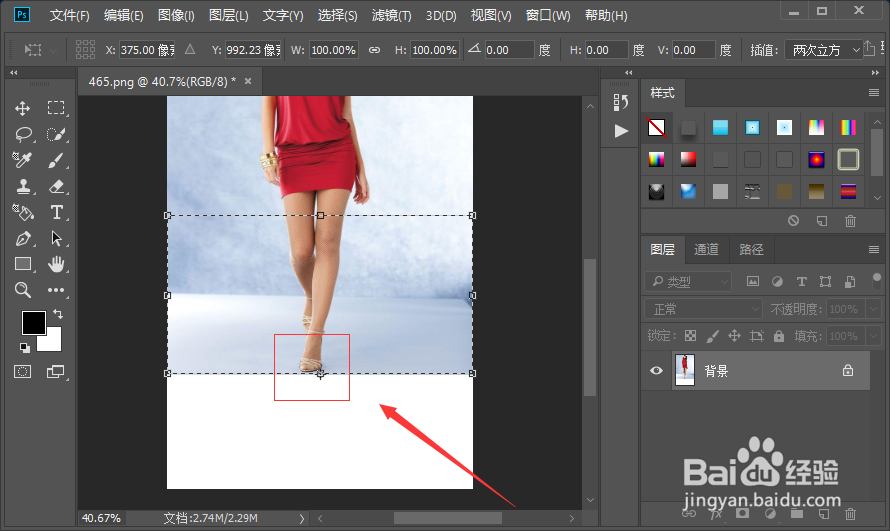Viewport: 890px width, 531px height.
Task: Select the Pen tool
Action: [23, 238]
